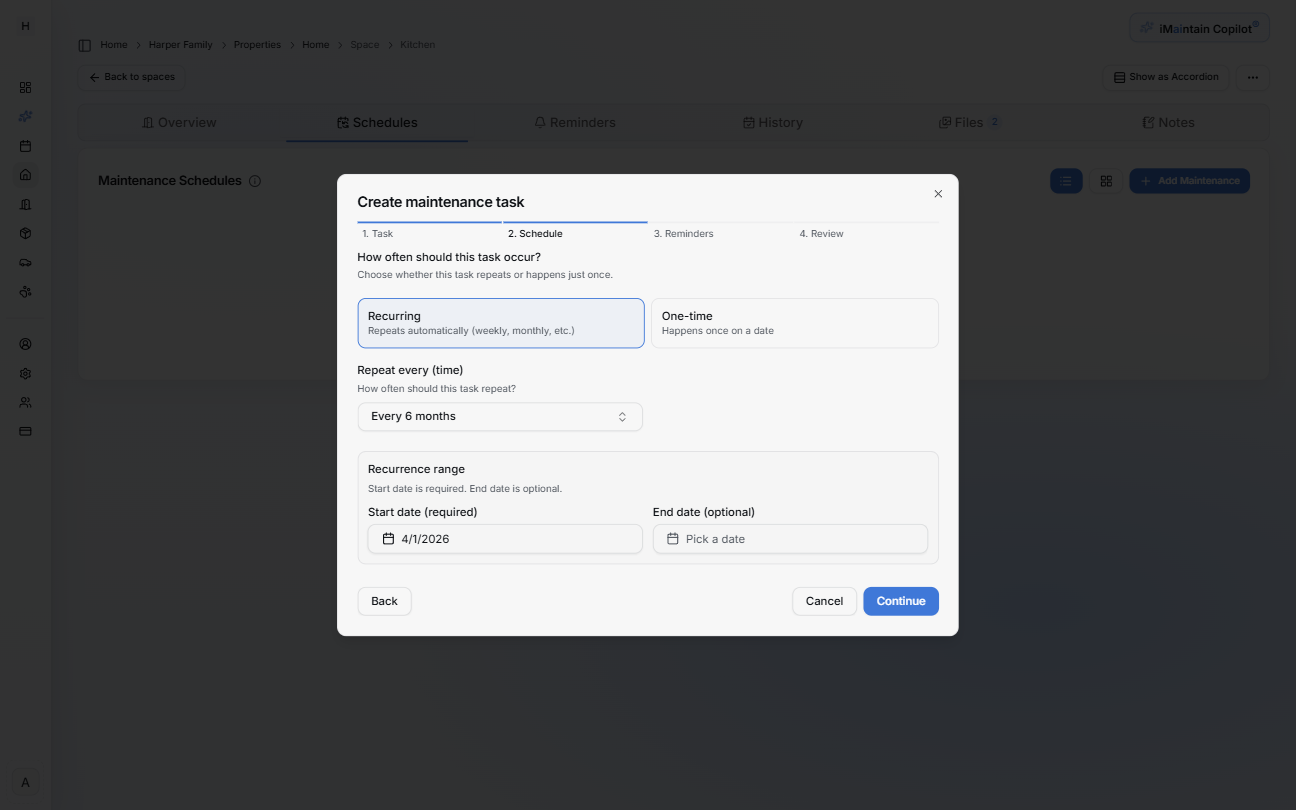Image resolution: width=1296 pixels, height=810 pixels.
Task: Switch to the Reminders tab
Action: tap(577, 122)
